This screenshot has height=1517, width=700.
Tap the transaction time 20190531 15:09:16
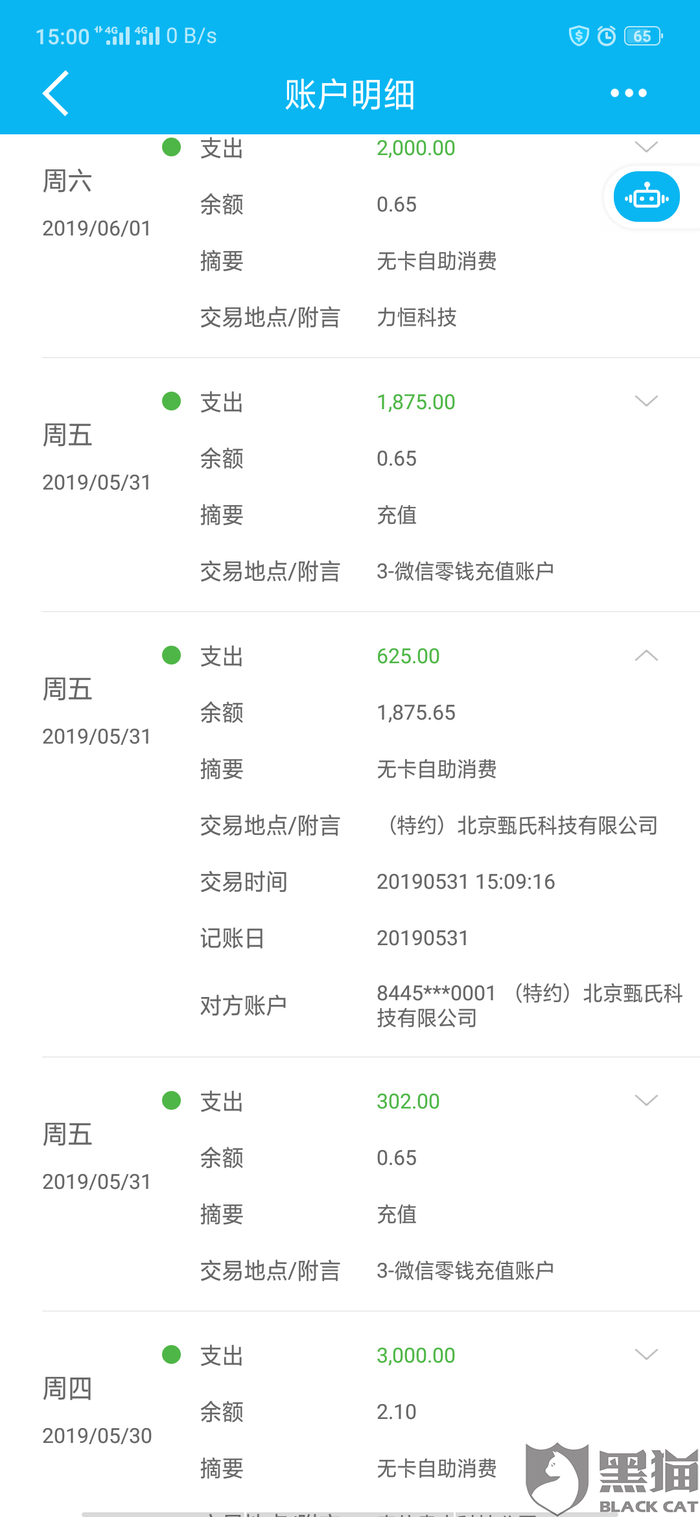click(x=465, y=882)
